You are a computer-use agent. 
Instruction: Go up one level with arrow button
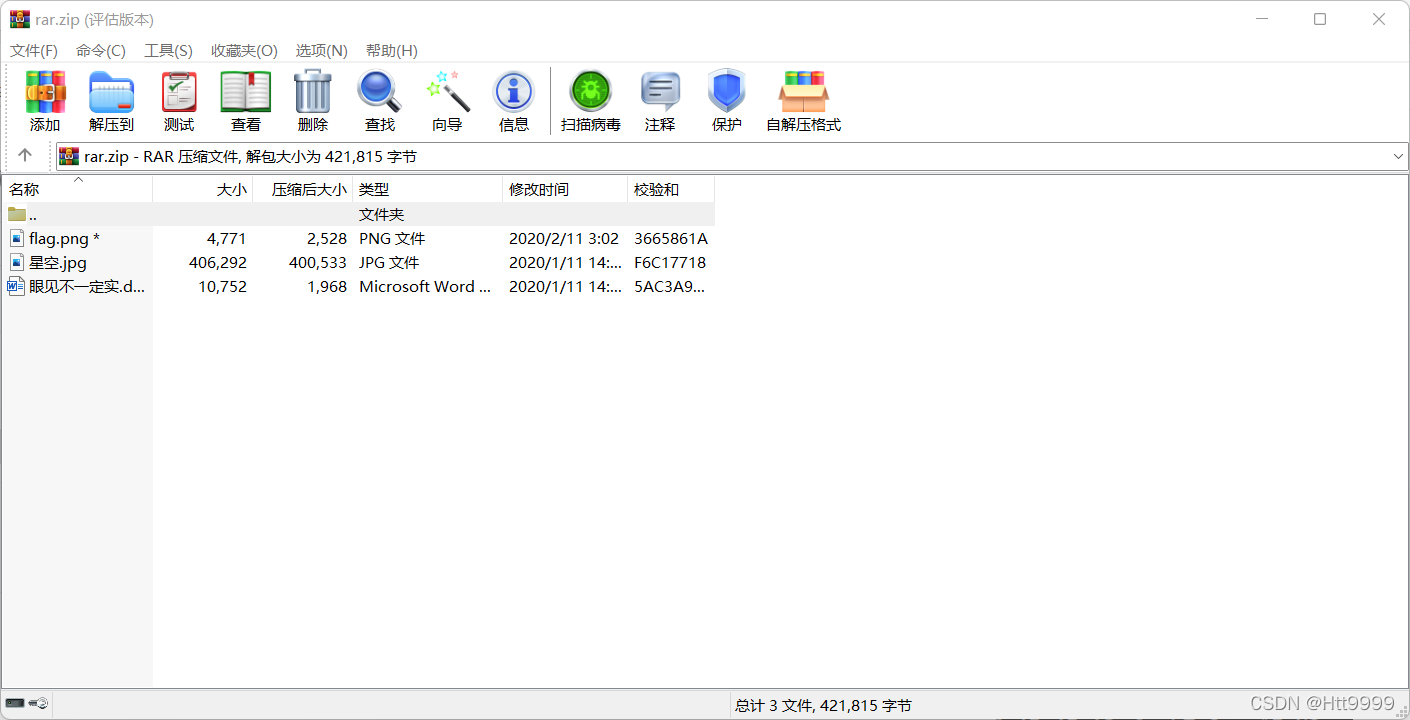coord(25,155)
